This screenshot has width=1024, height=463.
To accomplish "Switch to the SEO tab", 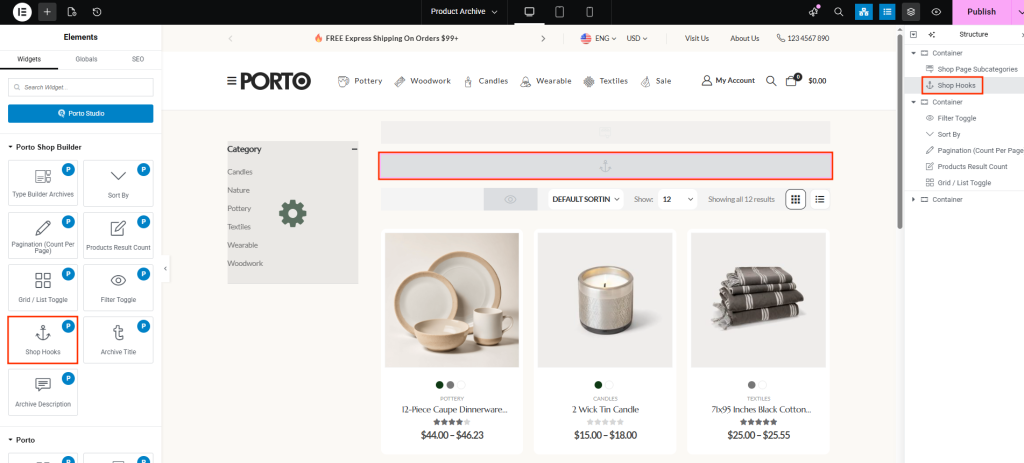I will tap(137, 59).
